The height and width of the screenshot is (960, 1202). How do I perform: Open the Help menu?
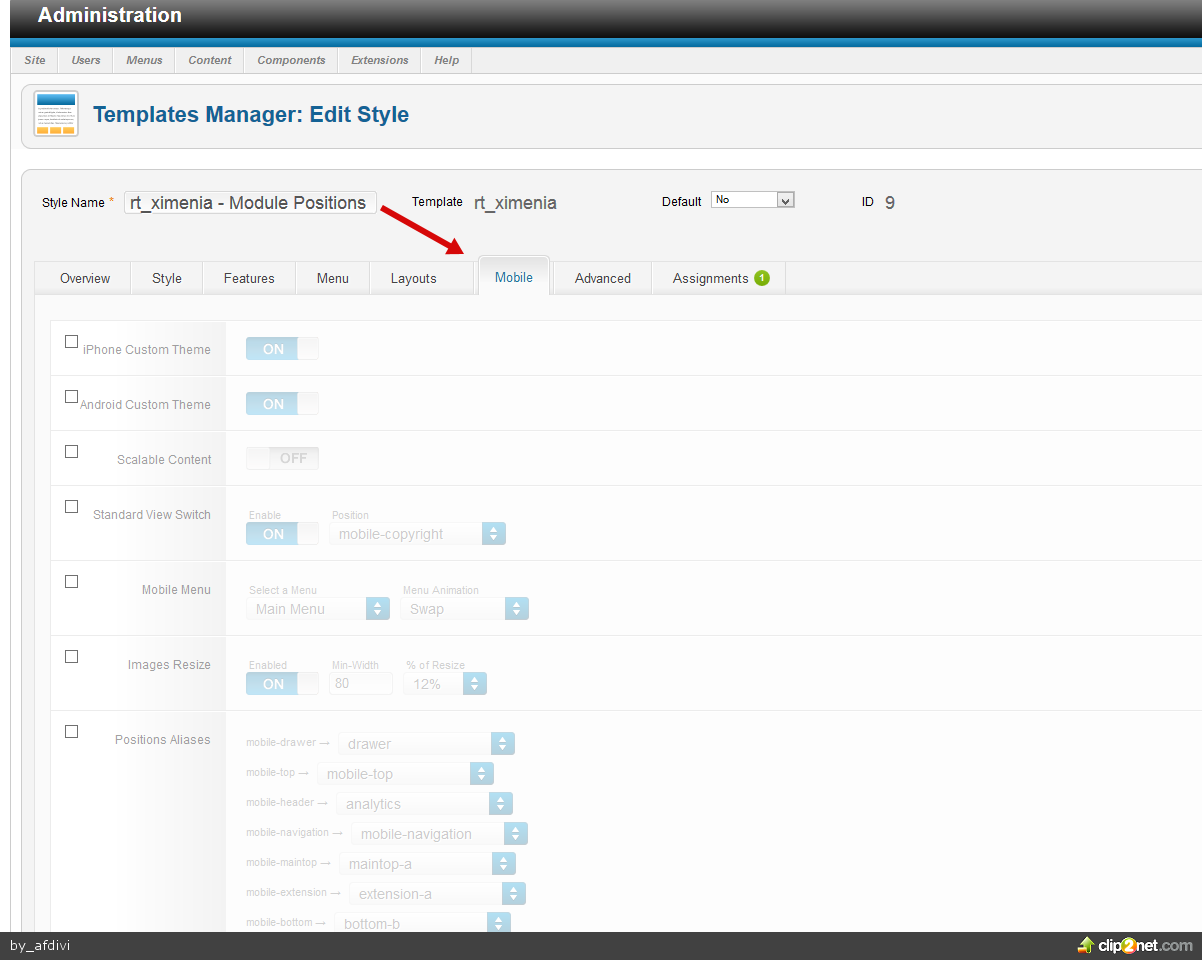[447, 60]
